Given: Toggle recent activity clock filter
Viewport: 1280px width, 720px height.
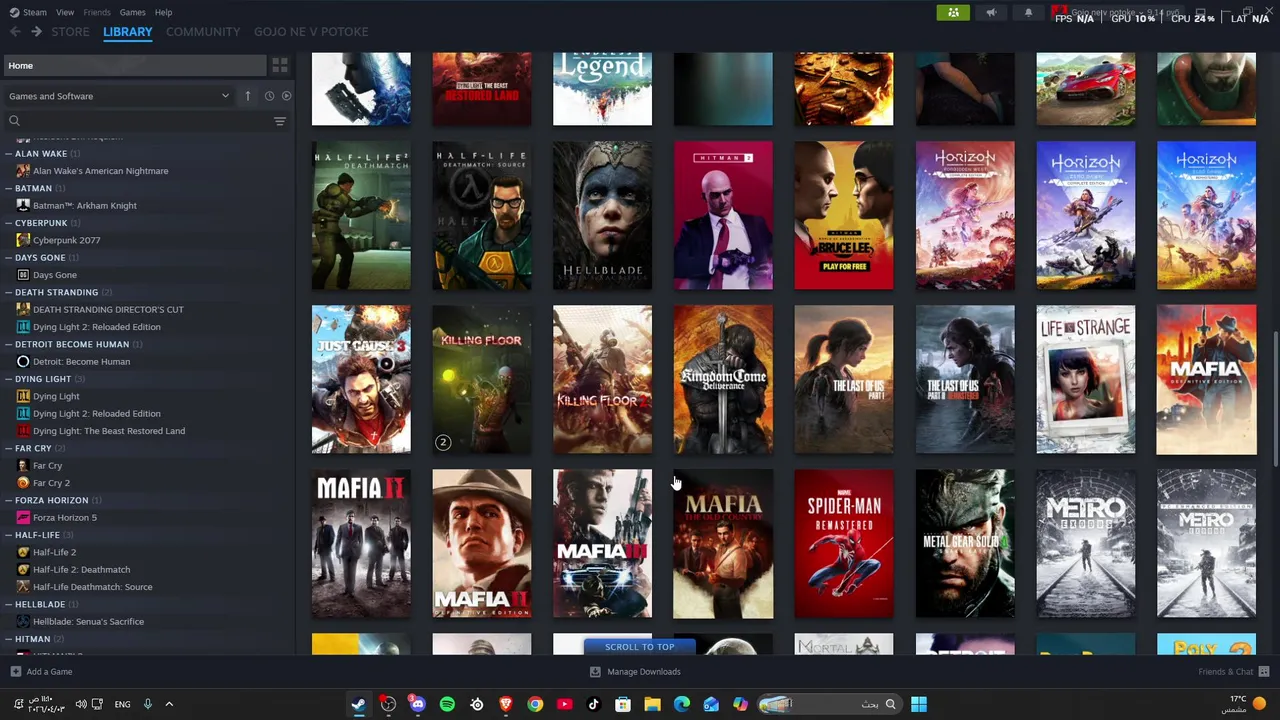Looking at the screenshot, I should (269, 96).
